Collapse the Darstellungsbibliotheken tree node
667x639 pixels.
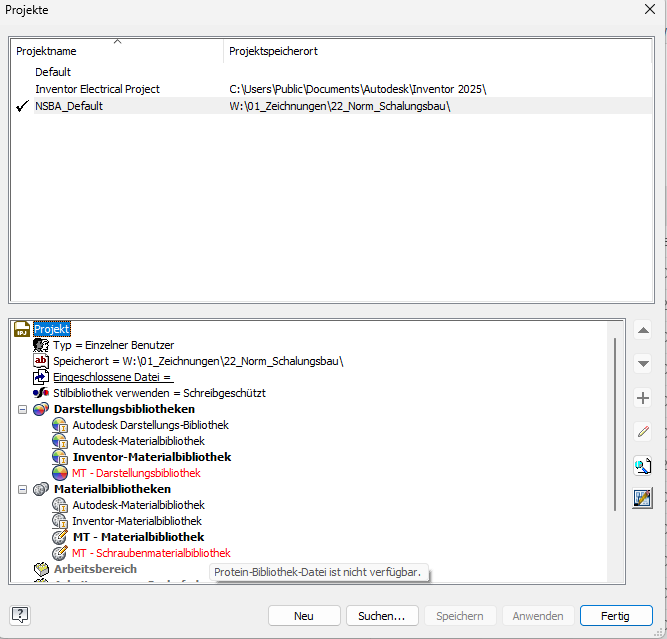click(22, 409)
